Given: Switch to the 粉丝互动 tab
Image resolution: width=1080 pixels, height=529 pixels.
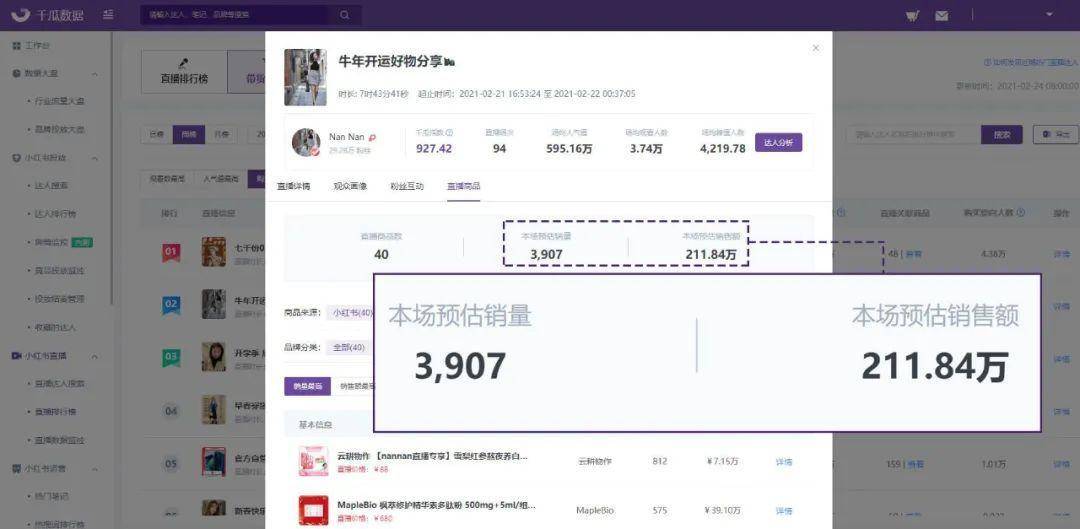Looking at the screenshot, I should [x=406, y=186].
